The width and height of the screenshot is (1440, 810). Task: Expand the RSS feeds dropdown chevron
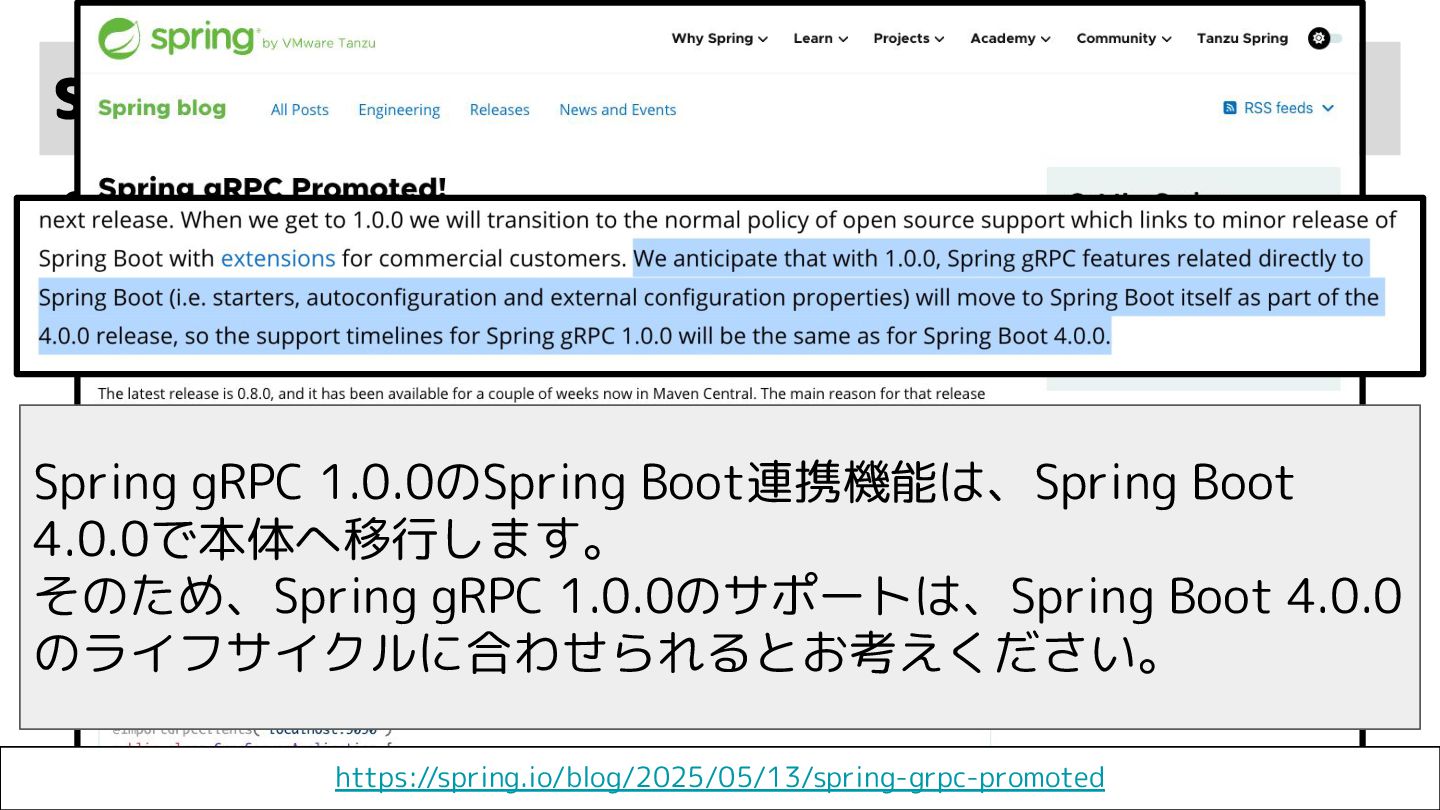click(x=1328, y=108)
